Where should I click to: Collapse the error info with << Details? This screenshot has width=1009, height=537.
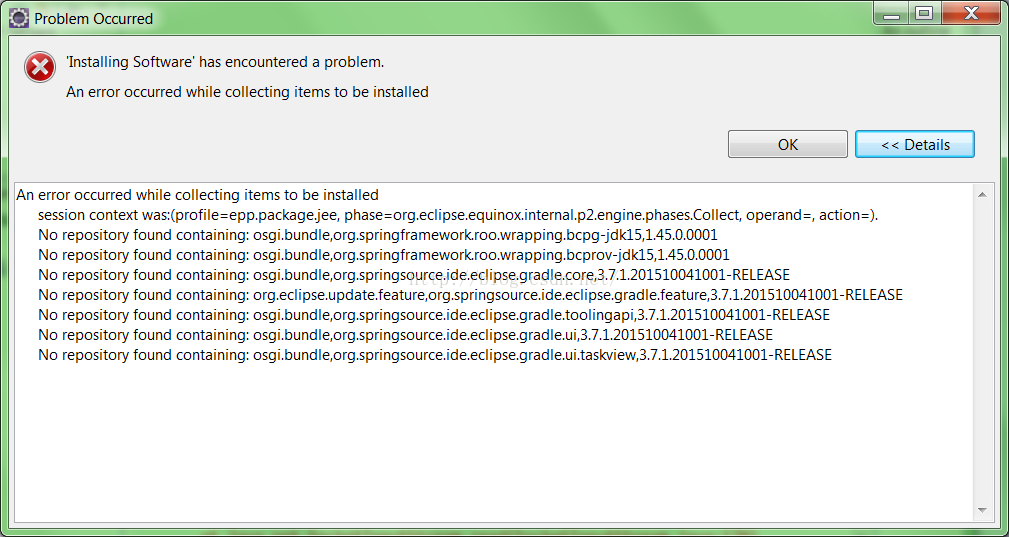[914, 144]
